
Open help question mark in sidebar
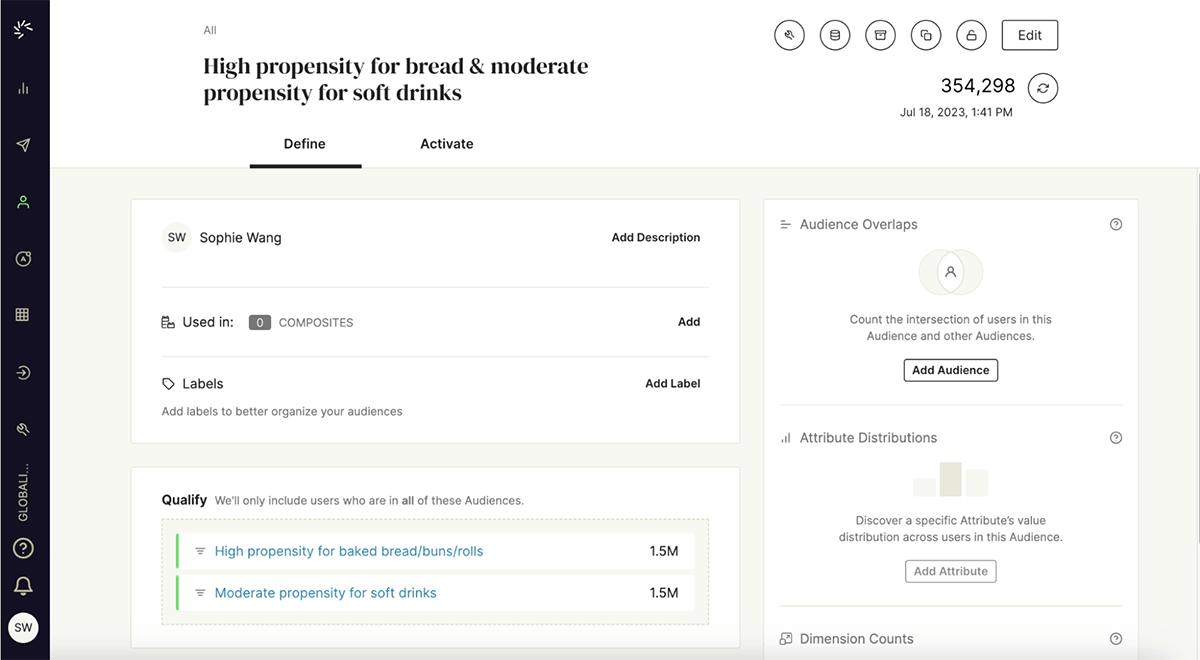tap(24, 548)
